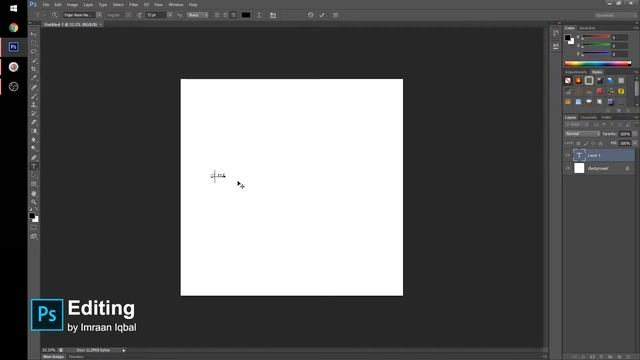
Task: Open the font size dropdown arrow
Action: [169, 15]
